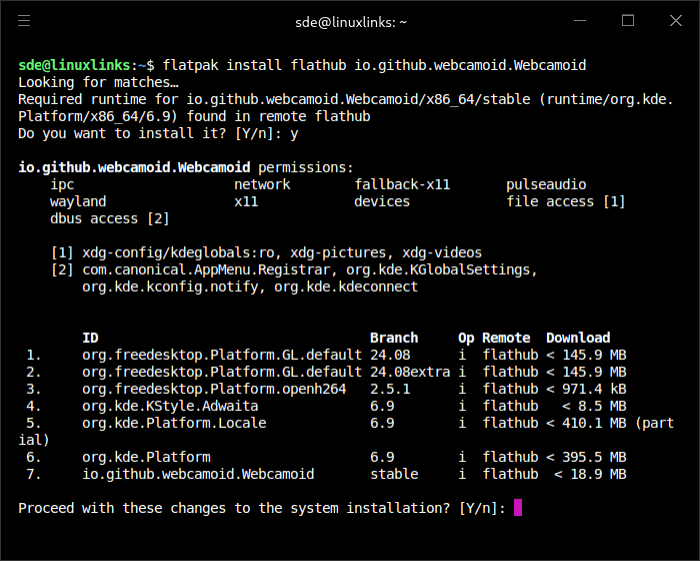Click the magenta cursor at the Y/n prompt
700x561 pixels.
(x=518, y=507)
